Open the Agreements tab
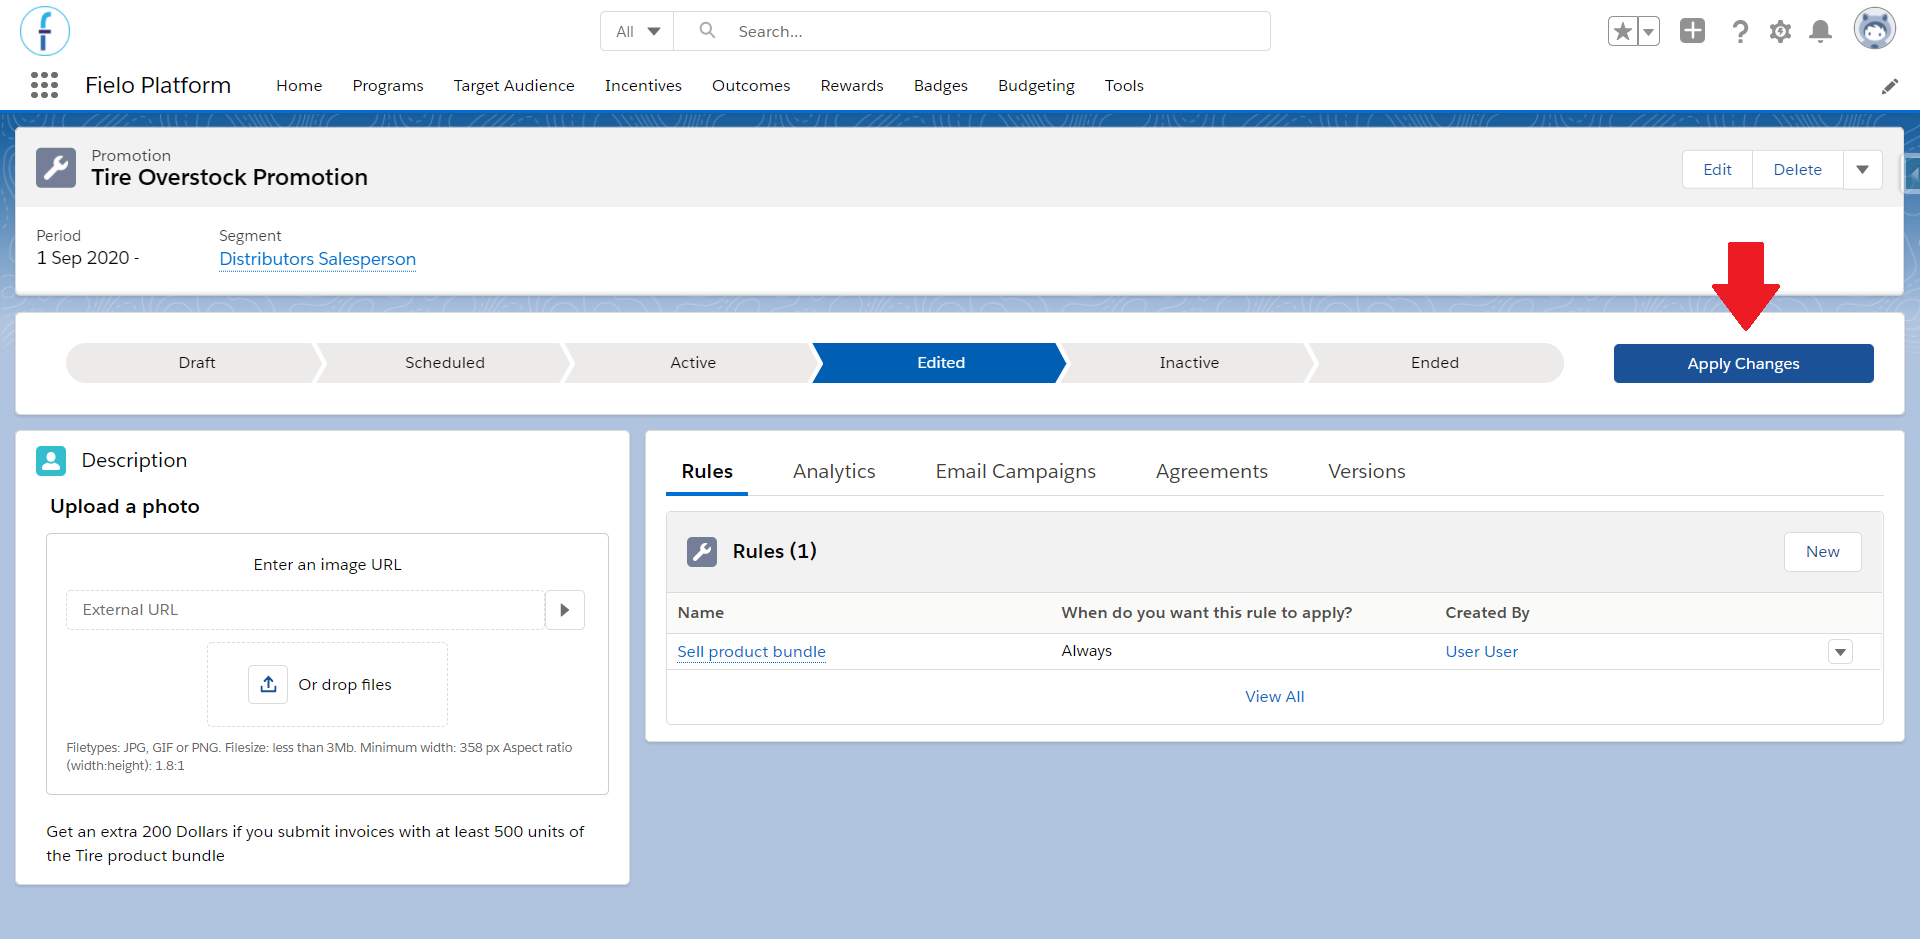Screen dimensions: 1920x939 (1212, 471)
